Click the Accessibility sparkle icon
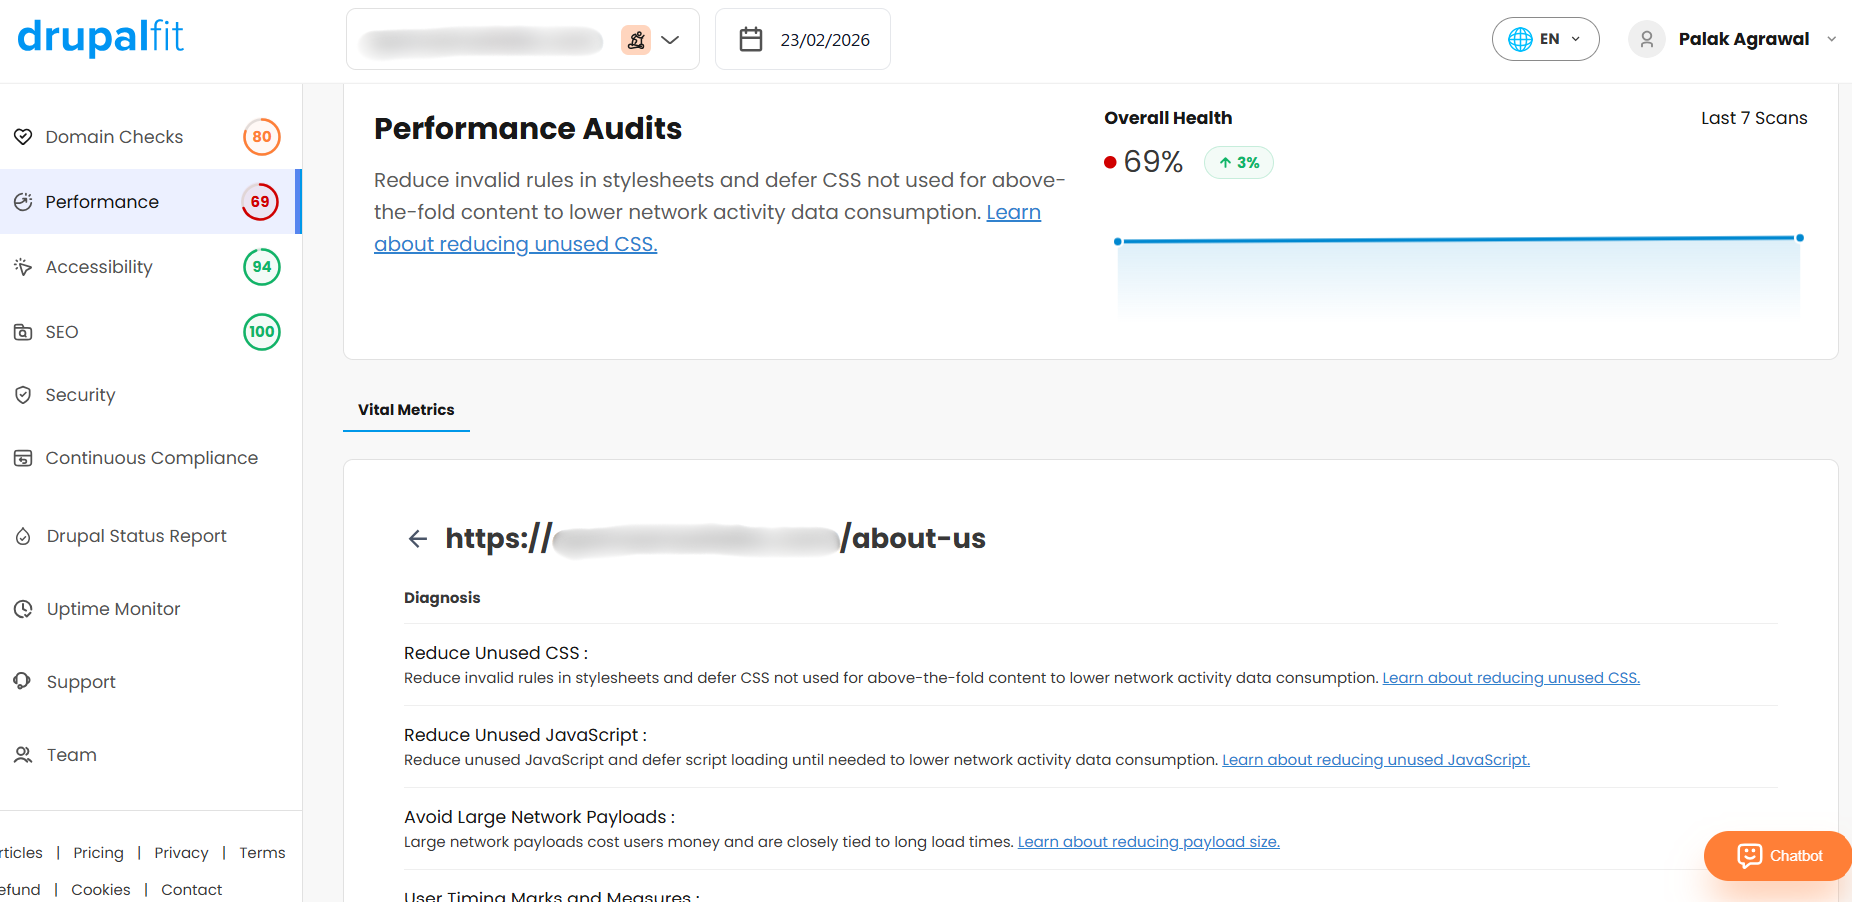 pos(23,267)
